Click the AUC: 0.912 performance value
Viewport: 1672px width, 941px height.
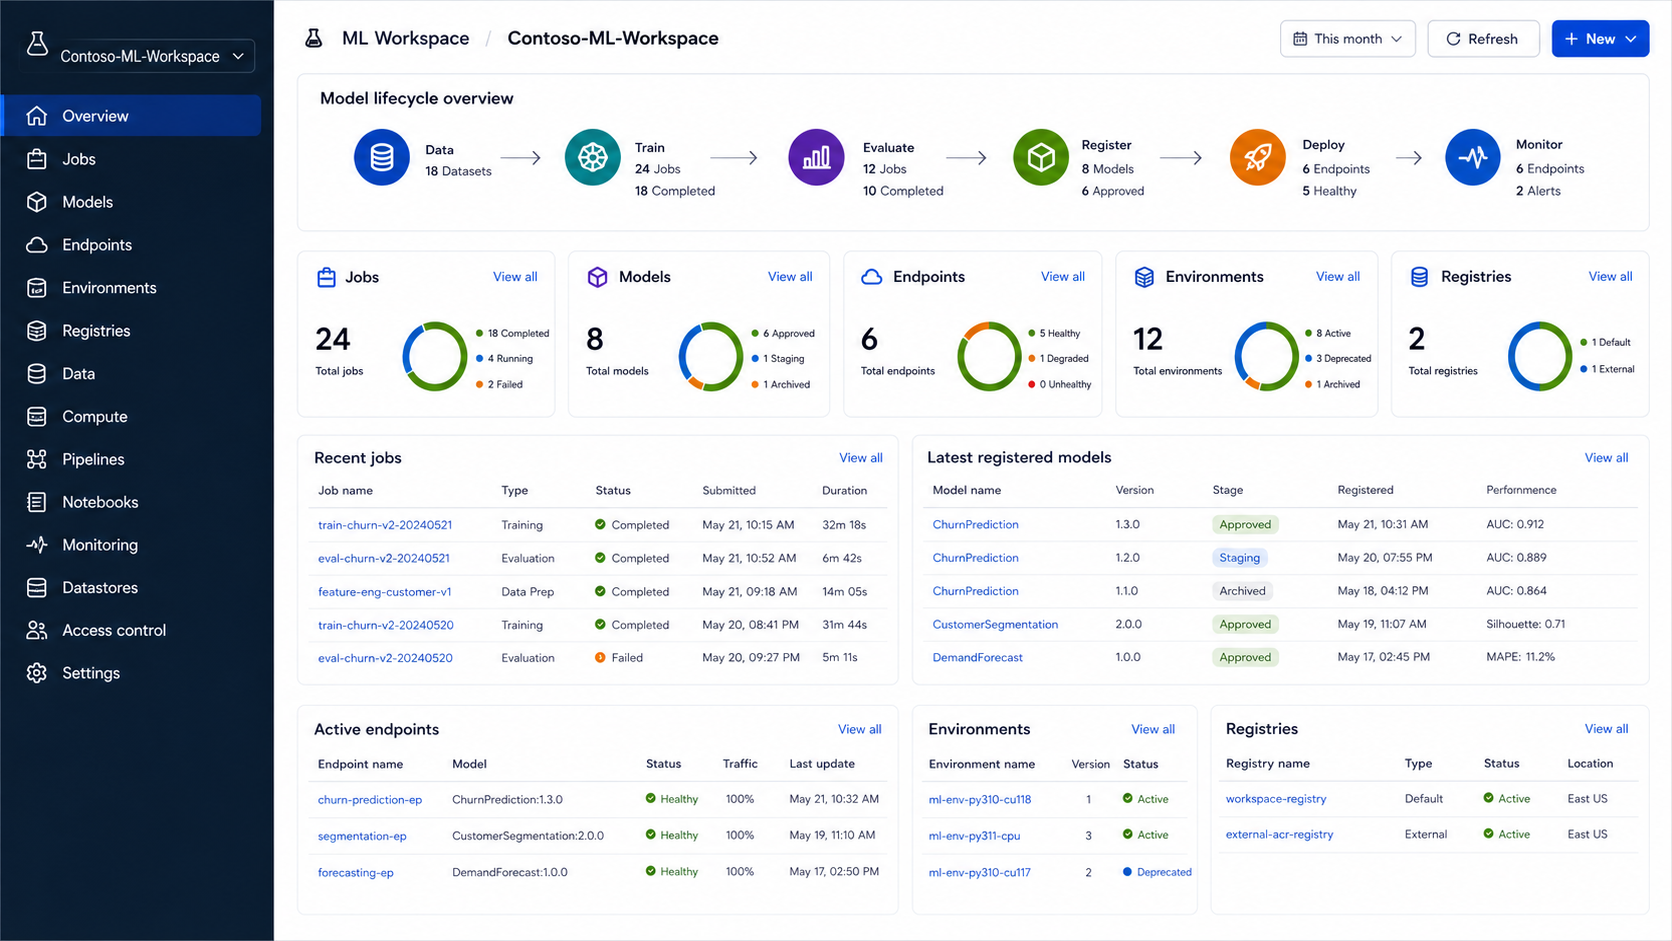coord(1515,524)
